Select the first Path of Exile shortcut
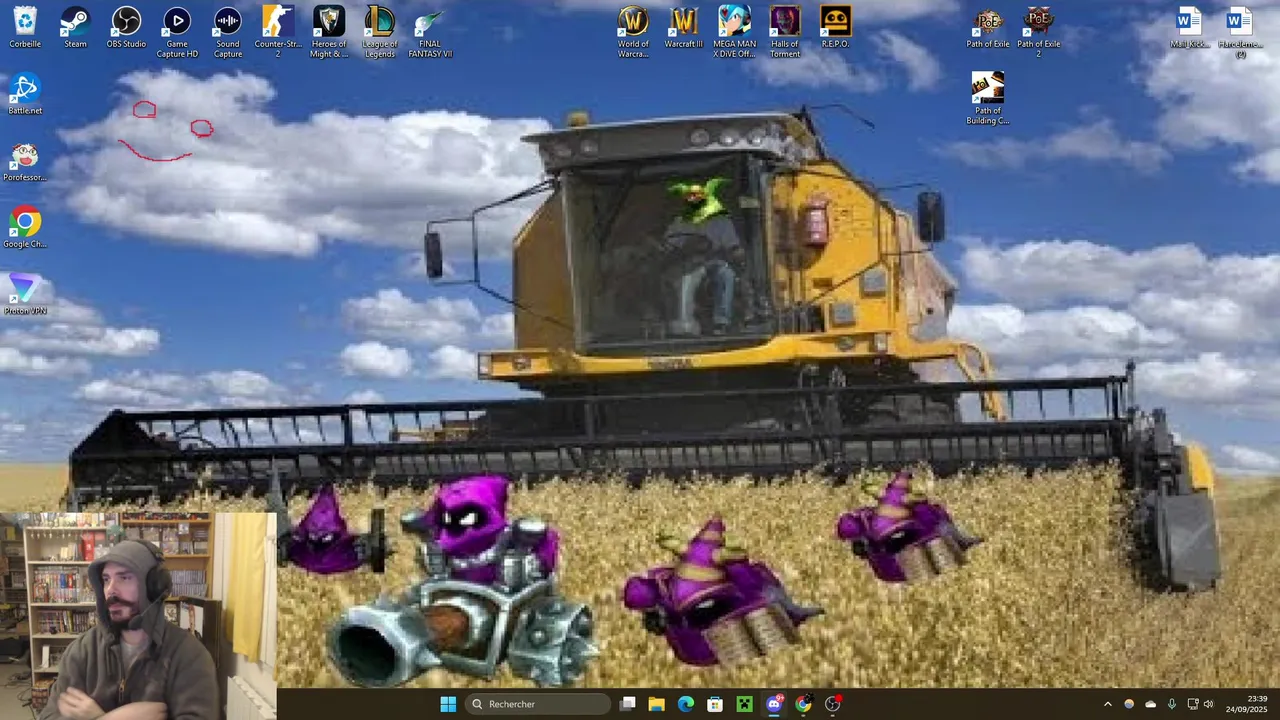 988,27
